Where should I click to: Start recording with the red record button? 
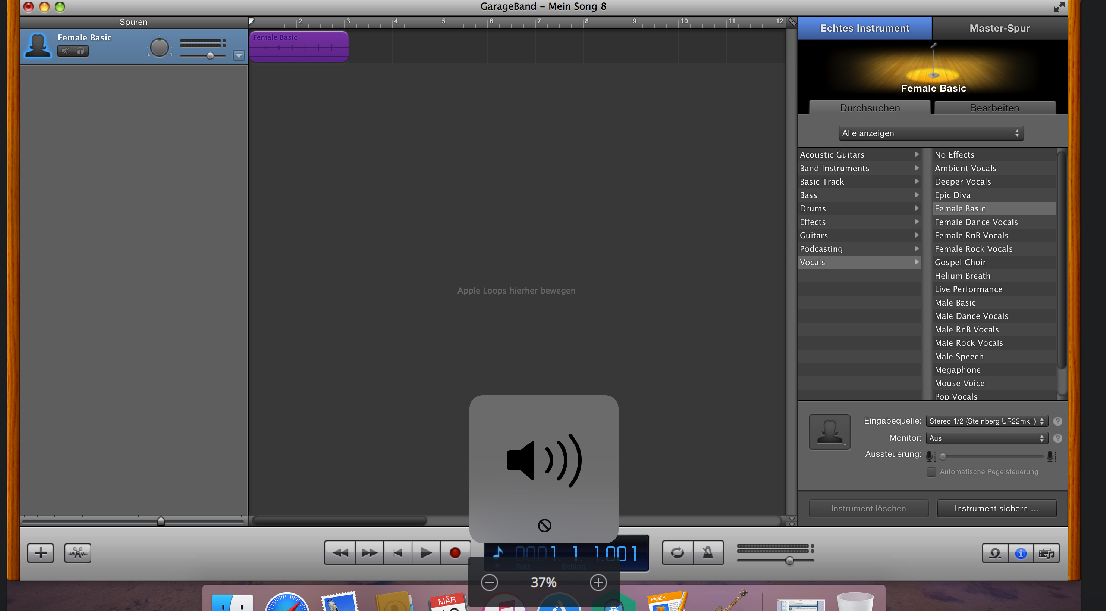pos(455,552)
